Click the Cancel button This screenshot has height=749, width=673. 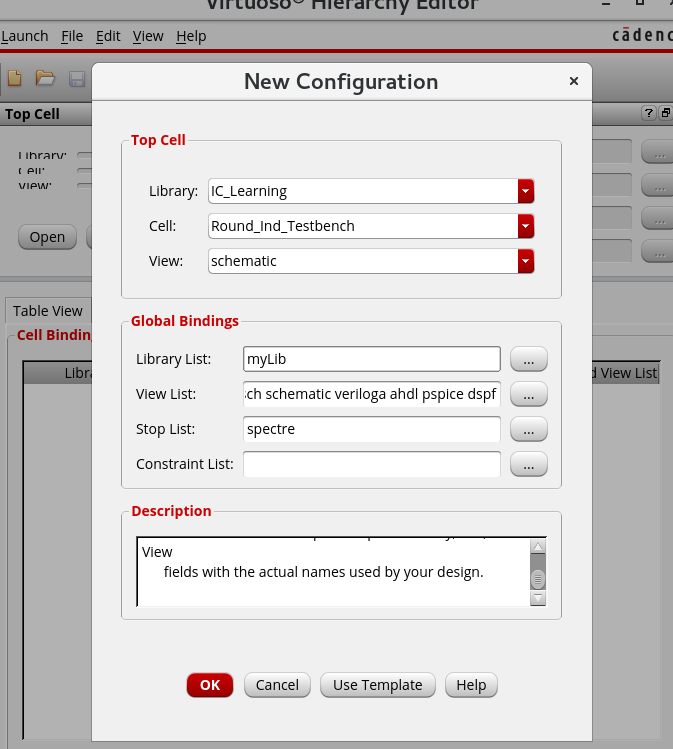tap(277, 685)
